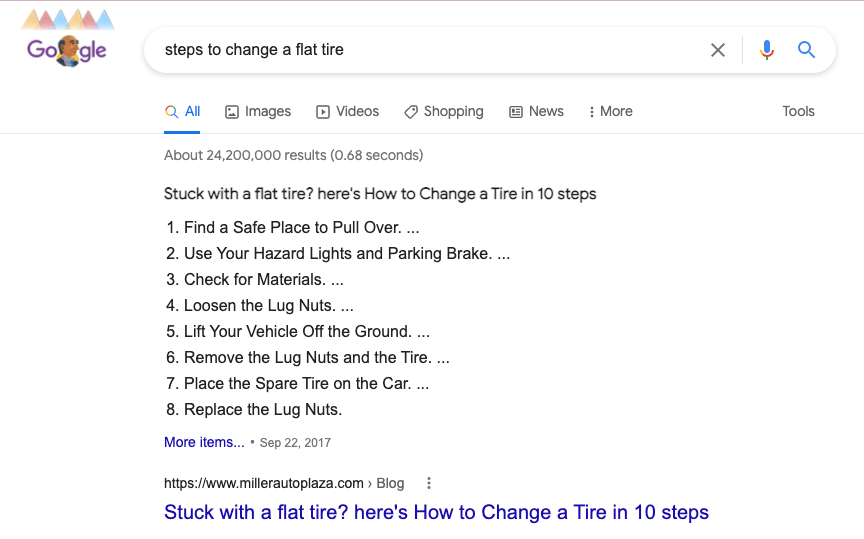This screenshot has width=864, height=539.
Task: Switch to the Videos results tab
Action: pos(347,111)
